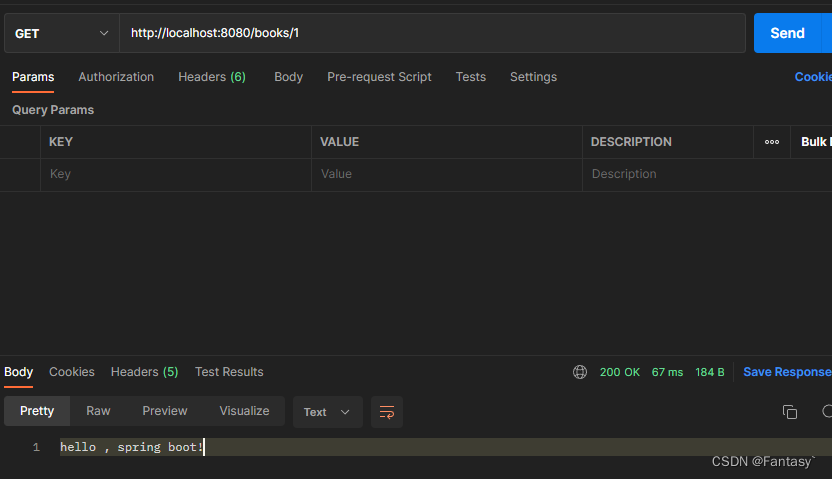Click the globe network icon

(x=580, y=372)
